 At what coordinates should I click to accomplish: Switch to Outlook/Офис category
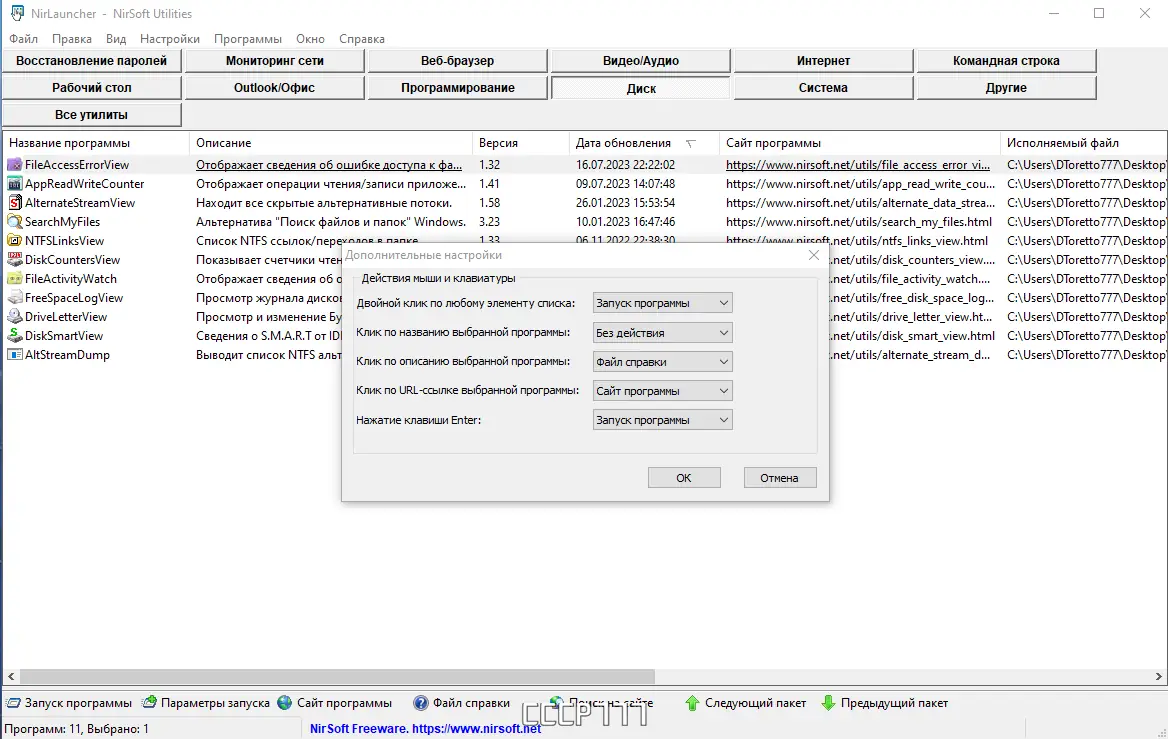tap(275, 87)
